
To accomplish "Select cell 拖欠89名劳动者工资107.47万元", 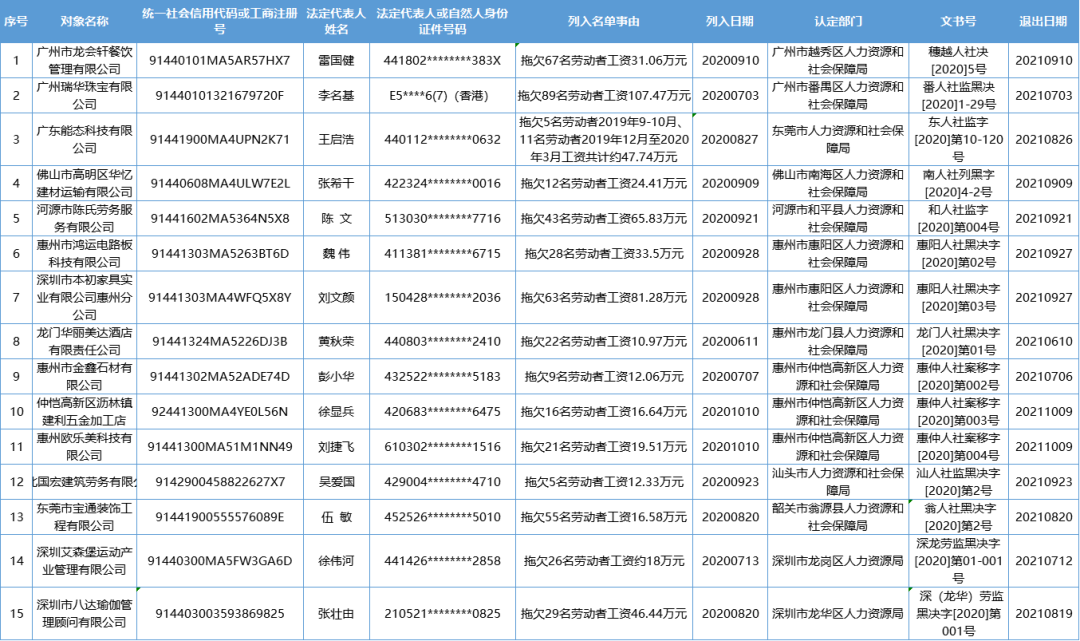I will coord(603,96).
